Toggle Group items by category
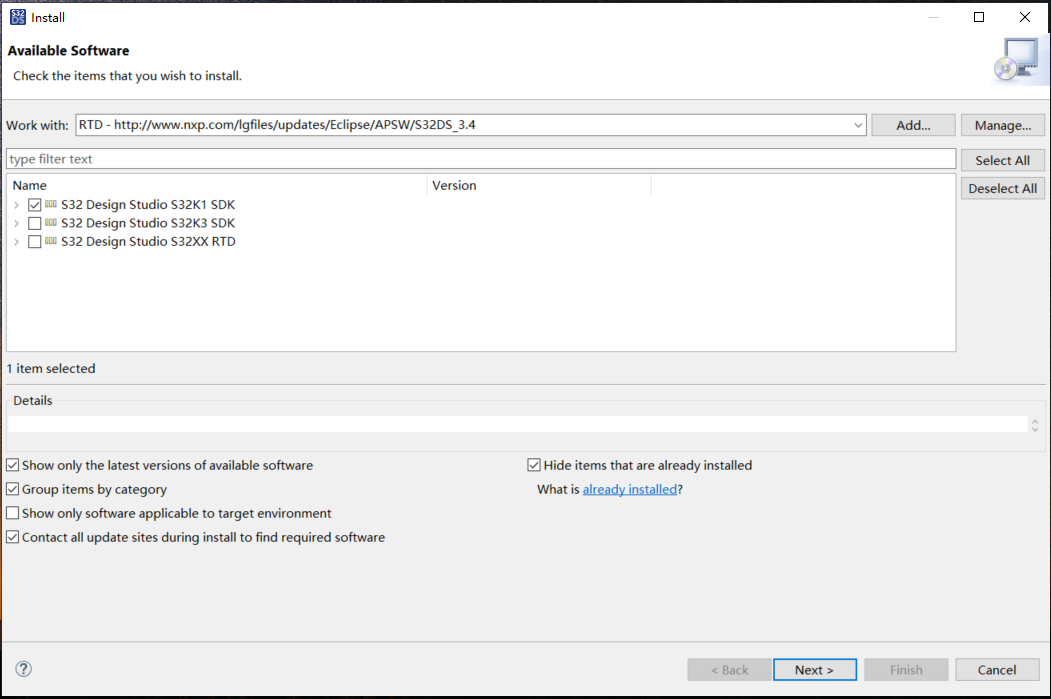Screen dimensions: 1051x699 (x=13, y=490)
